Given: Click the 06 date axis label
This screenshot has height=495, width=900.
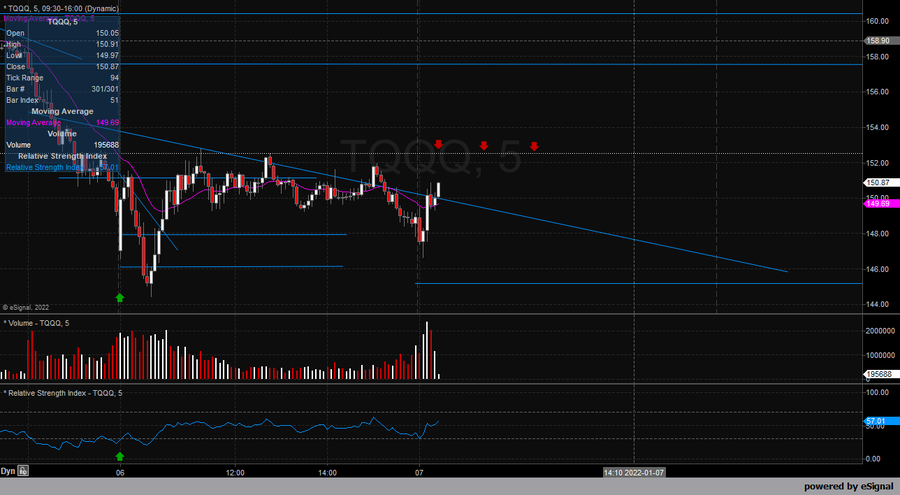Looking at the screenshot, I should (x=120, y=473).
